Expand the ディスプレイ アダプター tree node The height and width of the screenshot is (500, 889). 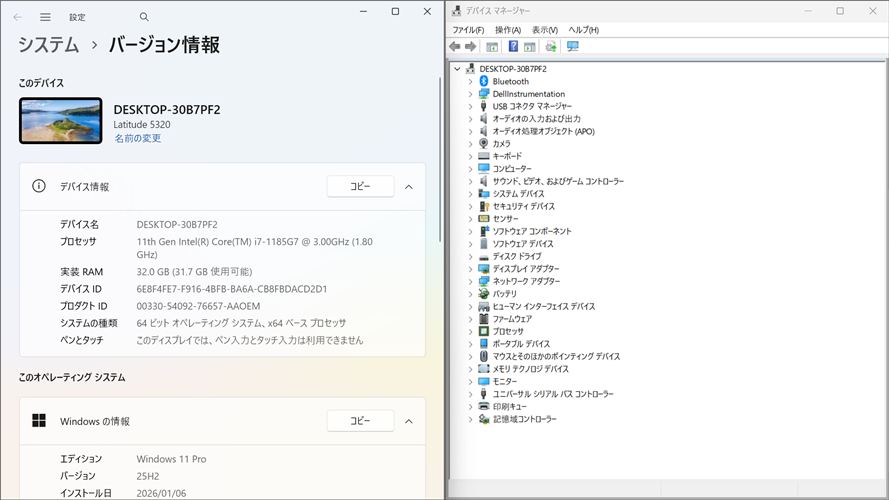[x=470, y=269]
